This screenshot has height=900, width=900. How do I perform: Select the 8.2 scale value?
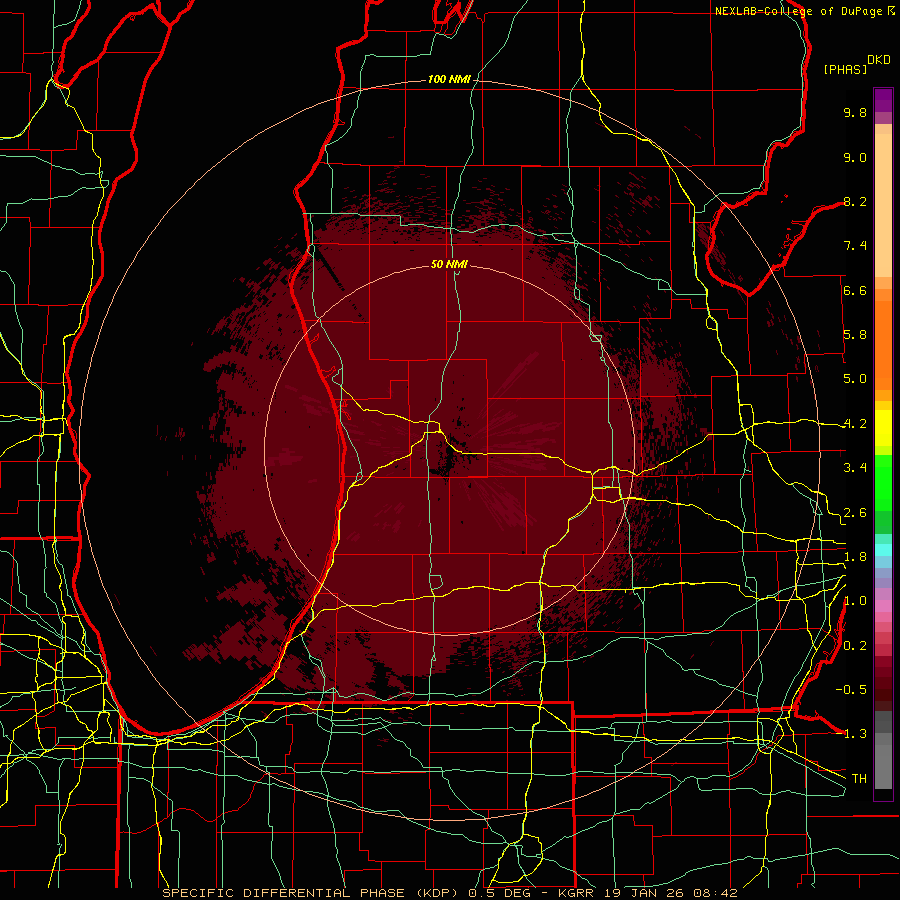click(x=855, y=201)
